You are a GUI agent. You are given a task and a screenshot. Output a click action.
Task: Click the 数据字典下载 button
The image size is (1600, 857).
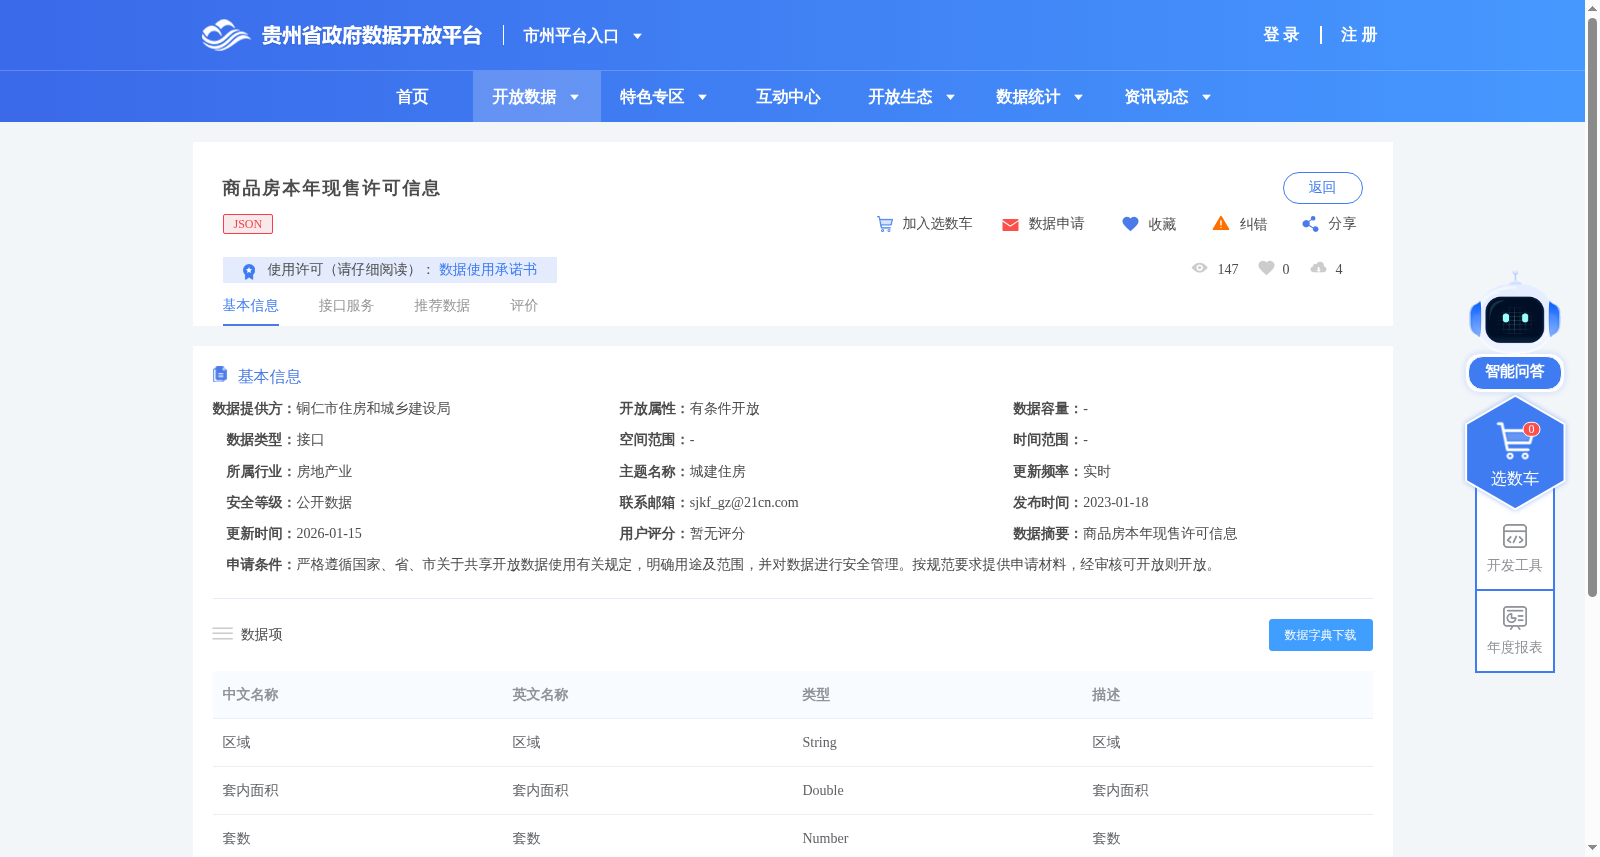[1320, 635]
